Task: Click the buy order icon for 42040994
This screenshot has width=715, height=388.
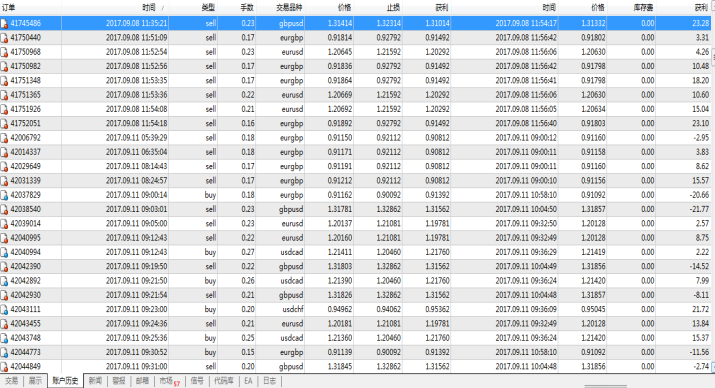Action: point(4,253)
